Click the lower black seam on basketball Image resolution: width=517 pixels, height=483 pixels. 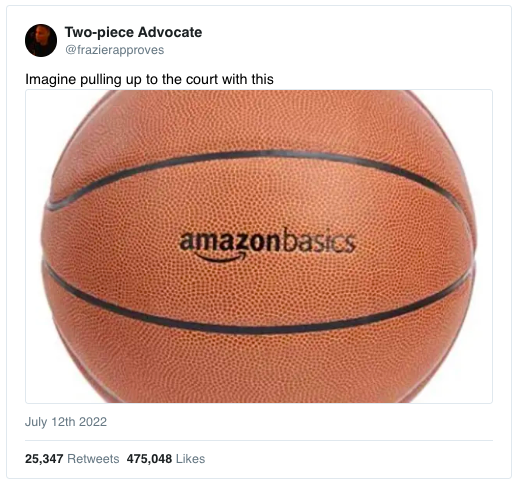pyautogui.click(x=259, y=330)
